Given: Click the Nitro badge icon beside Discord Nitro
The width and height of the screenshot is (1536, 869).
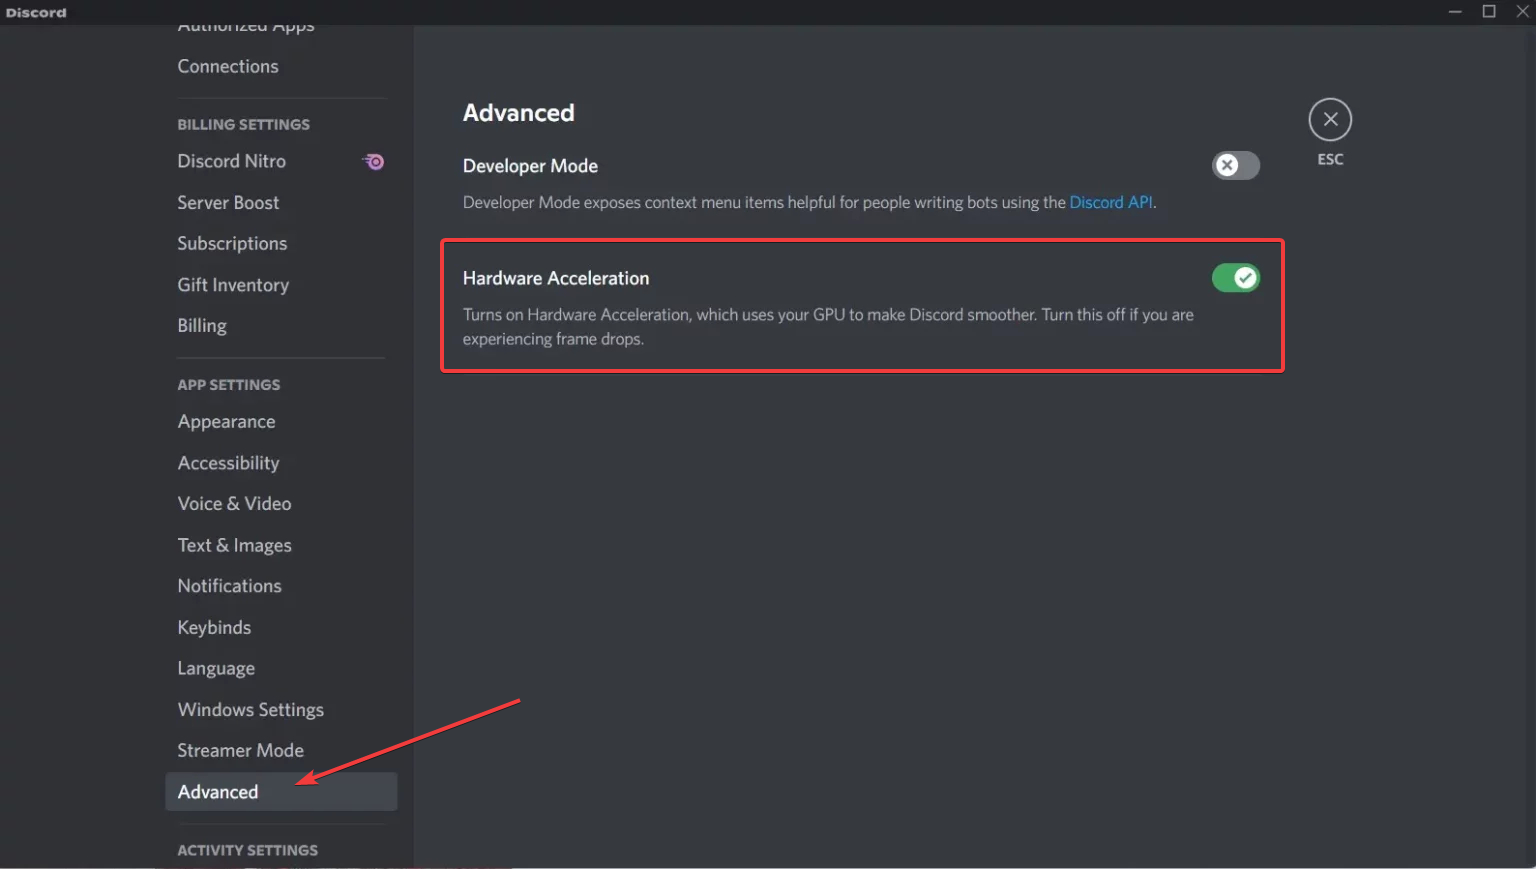Looking at the screenshot, I should 374,162.
